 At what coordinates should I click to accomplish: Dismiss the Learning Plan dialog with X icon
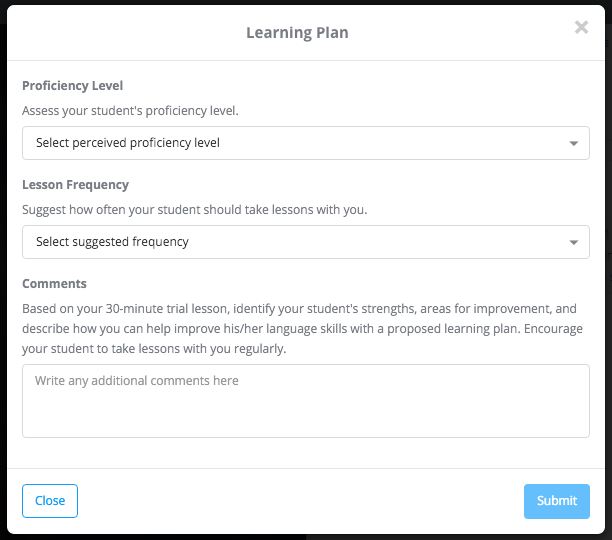pos(581,27)
